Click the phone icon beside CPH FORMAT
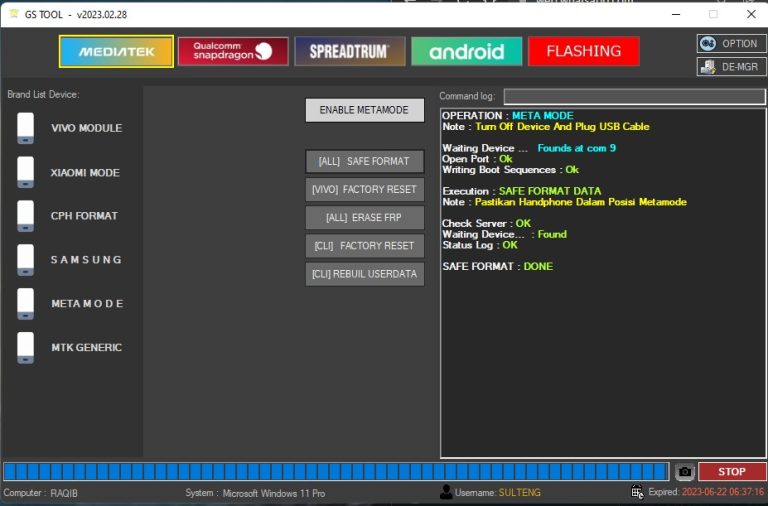 click(x=25, y=216)
